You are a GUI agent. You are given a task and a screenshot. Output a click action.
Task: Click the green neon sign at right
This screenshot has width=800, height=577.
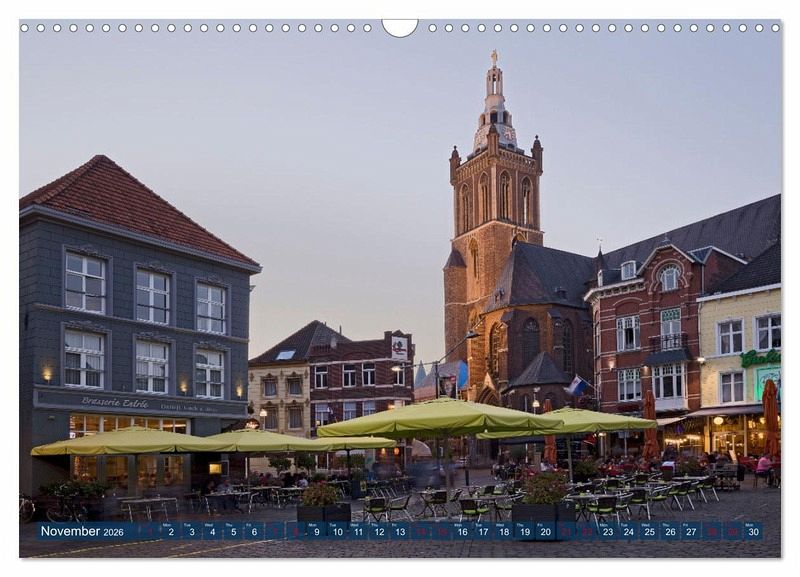point(760,358)
